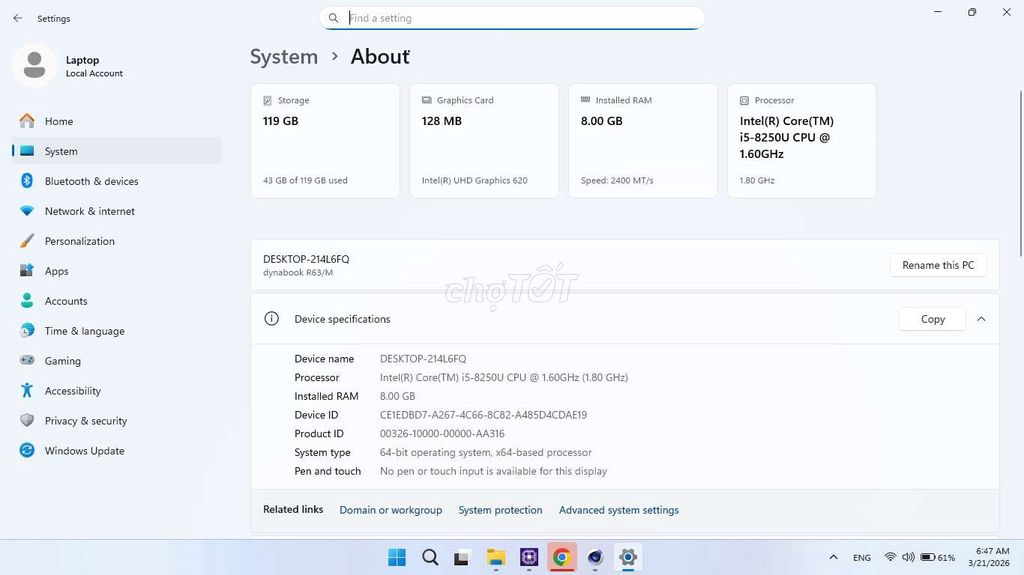Click the Rename this PC button
Screen dimensions: 1024x575
[938, 265]
